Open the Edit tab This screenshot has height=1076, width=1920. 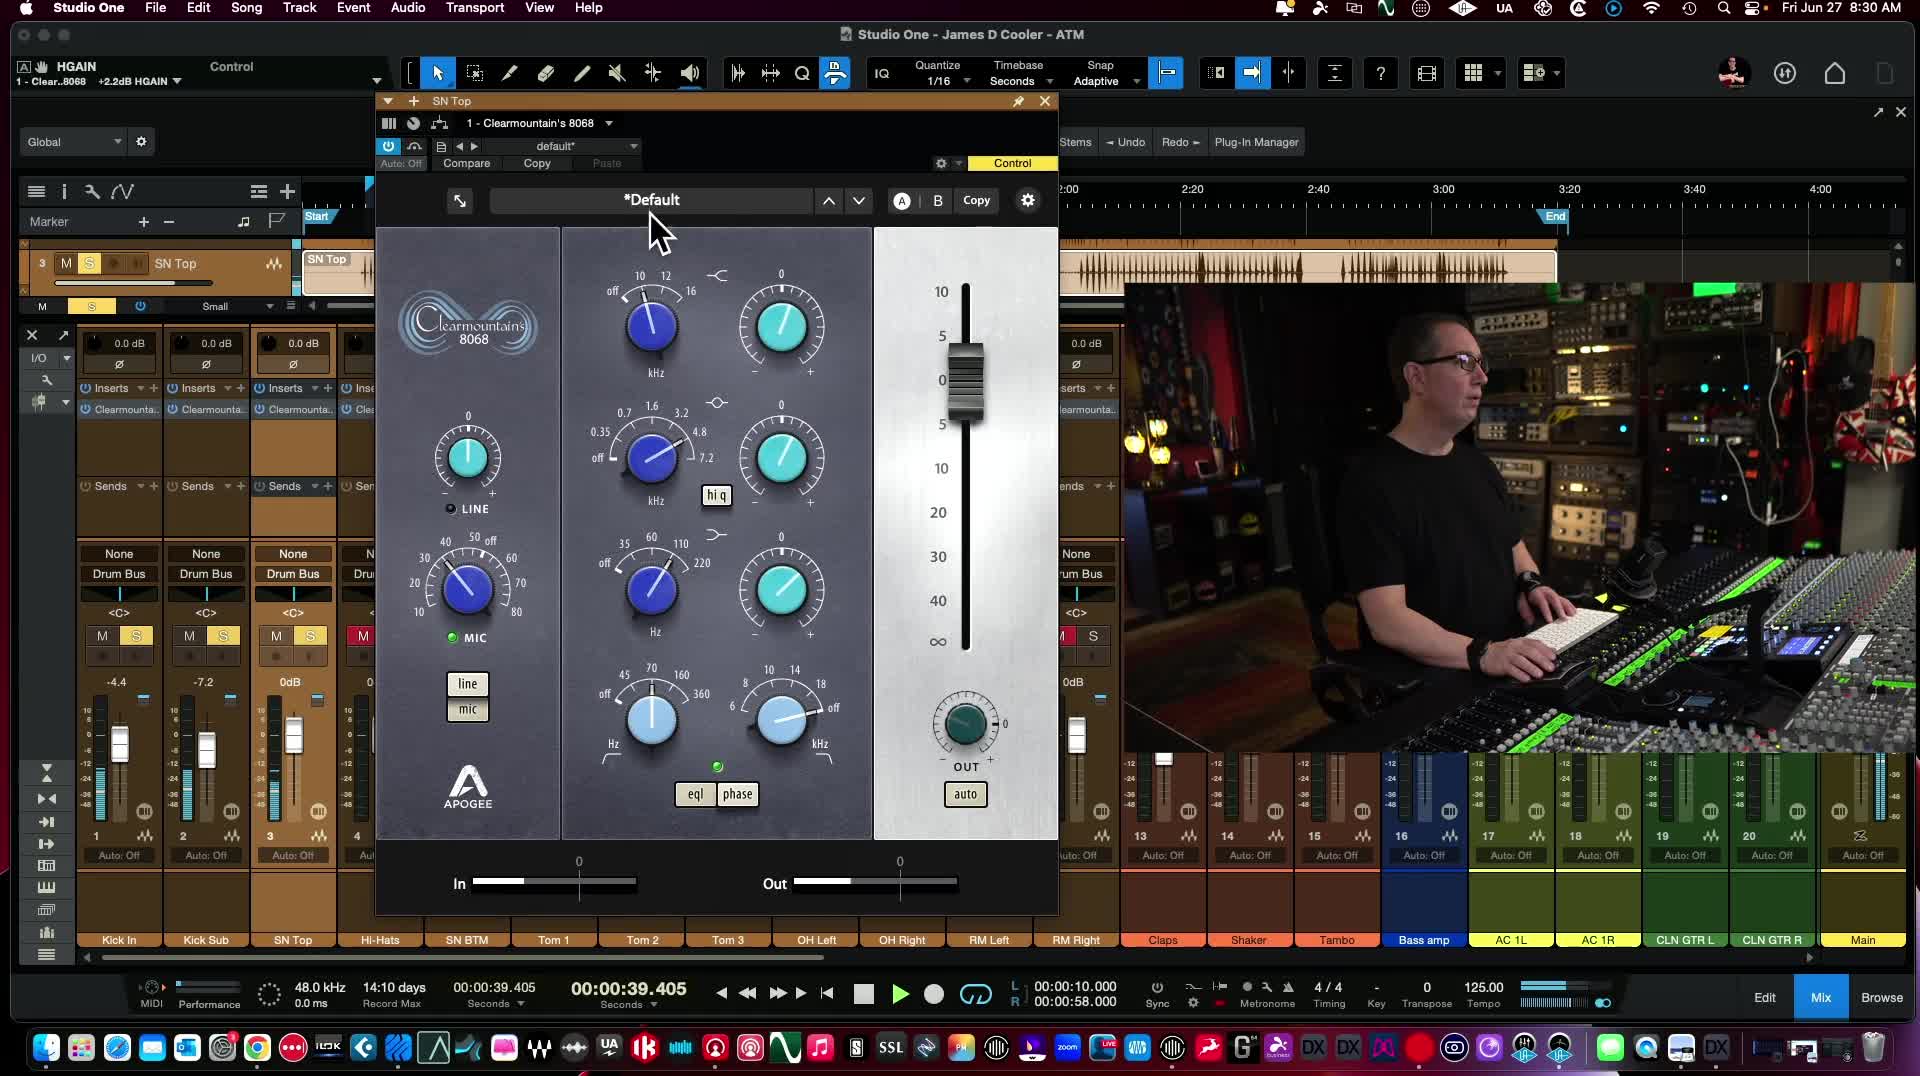click(1765, 997)
